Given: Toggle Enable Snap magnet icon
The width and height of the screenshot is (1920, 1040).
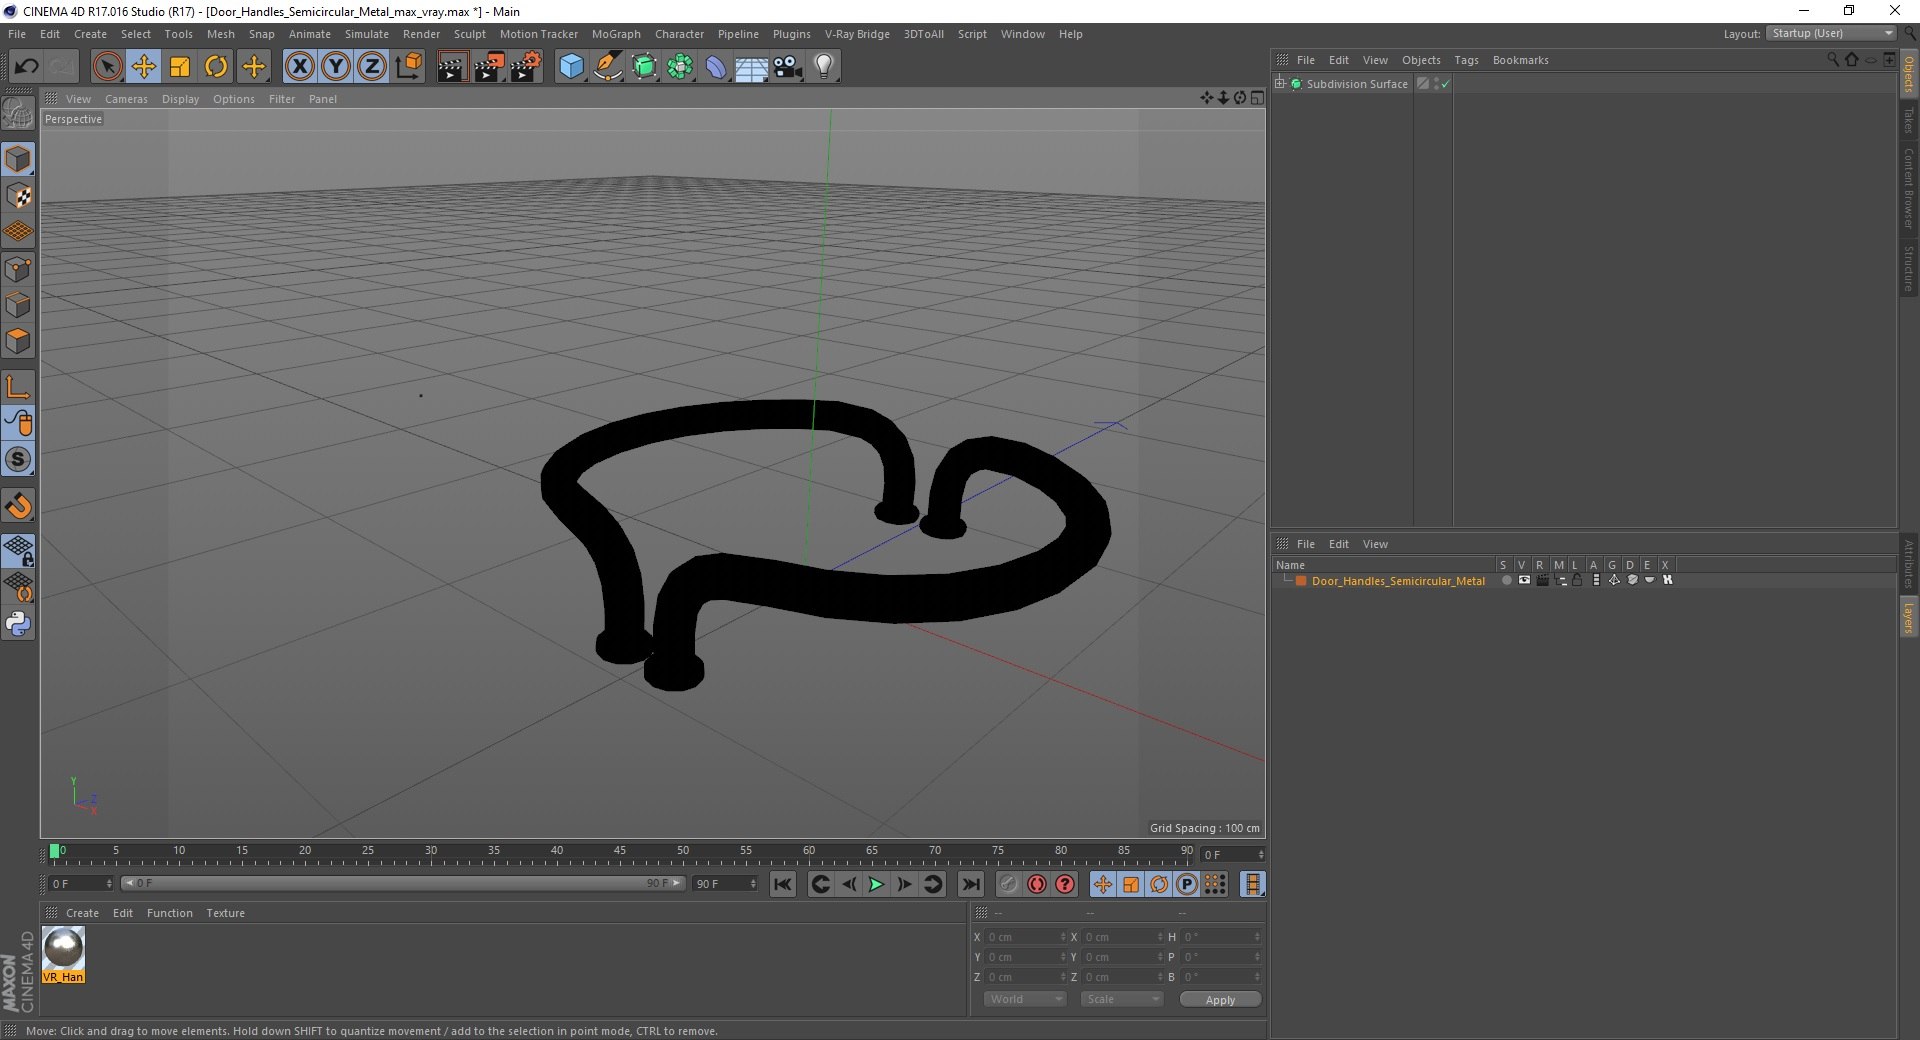Looking at the screenshot, I should click(x=18, y=506).
